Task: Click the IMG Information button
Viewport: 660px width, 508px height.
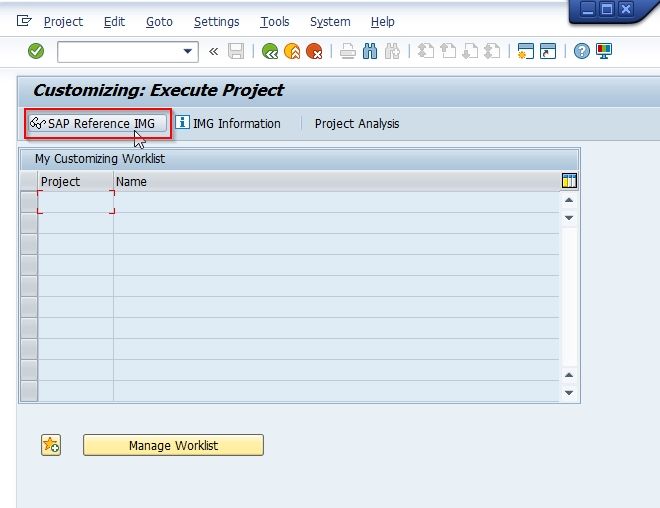Action: pos(228,123)
